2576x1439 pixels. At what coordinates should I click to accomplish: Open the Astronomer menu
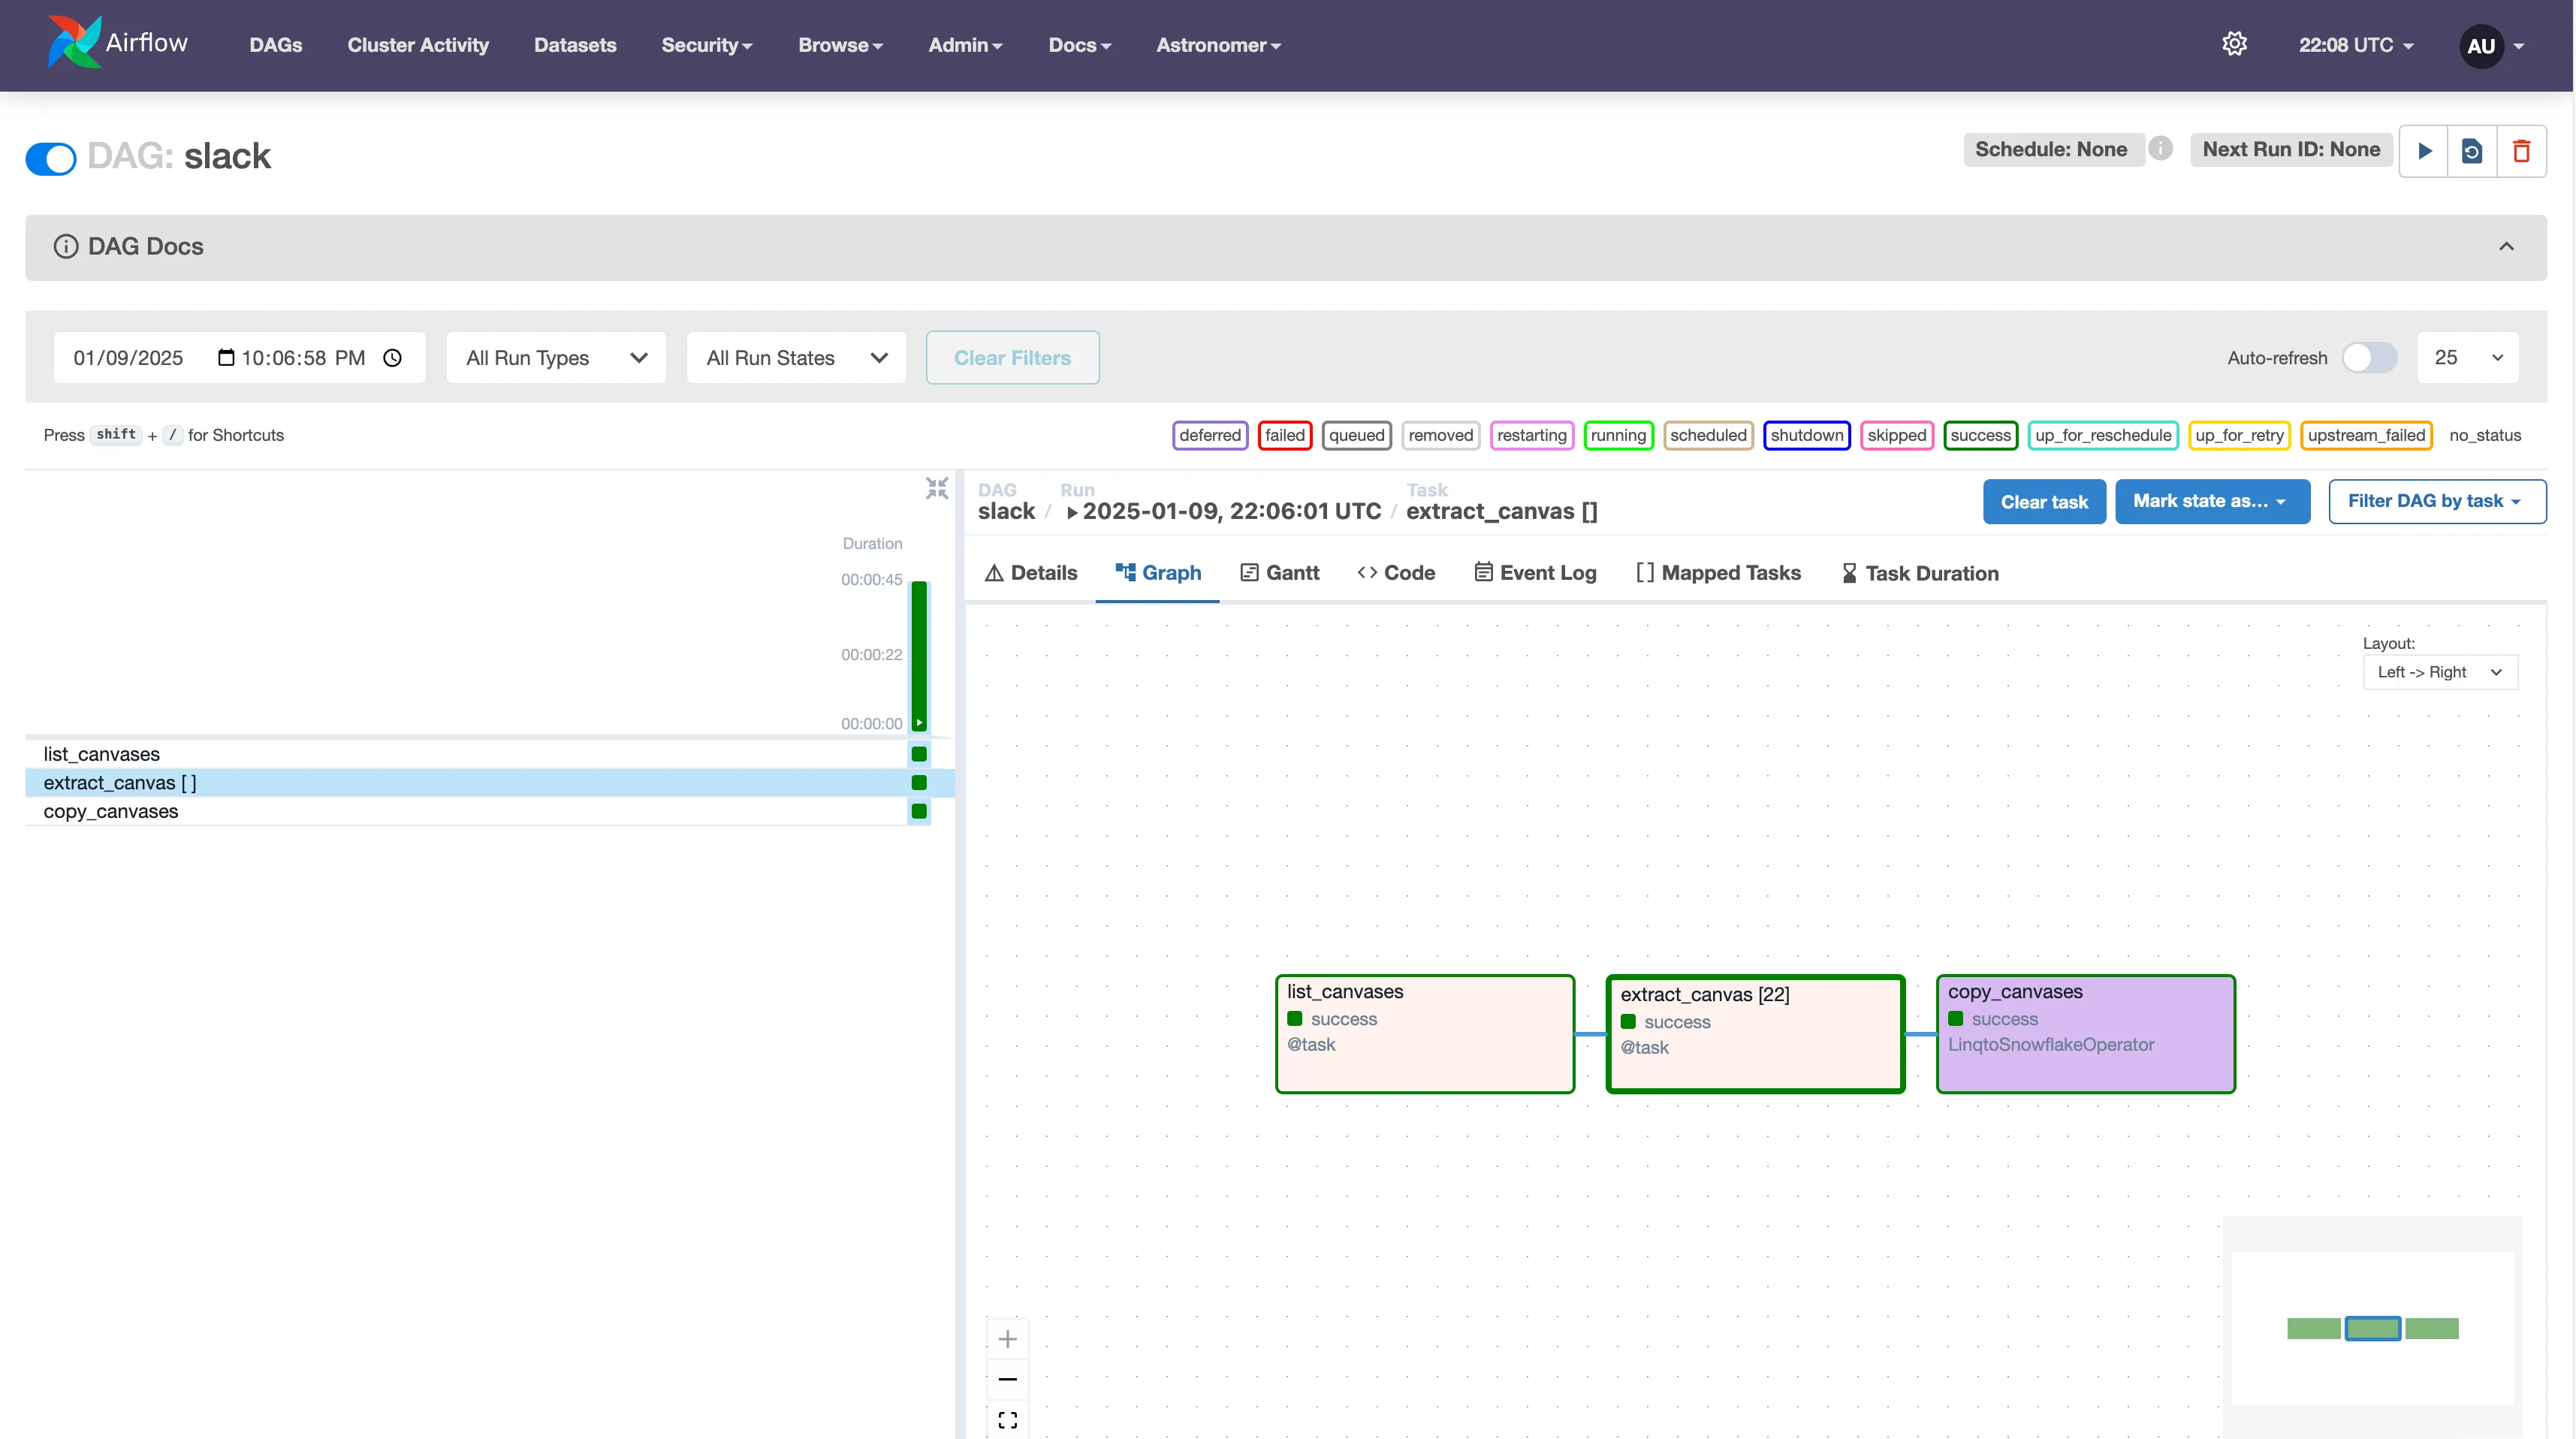tap(1218, 45)
